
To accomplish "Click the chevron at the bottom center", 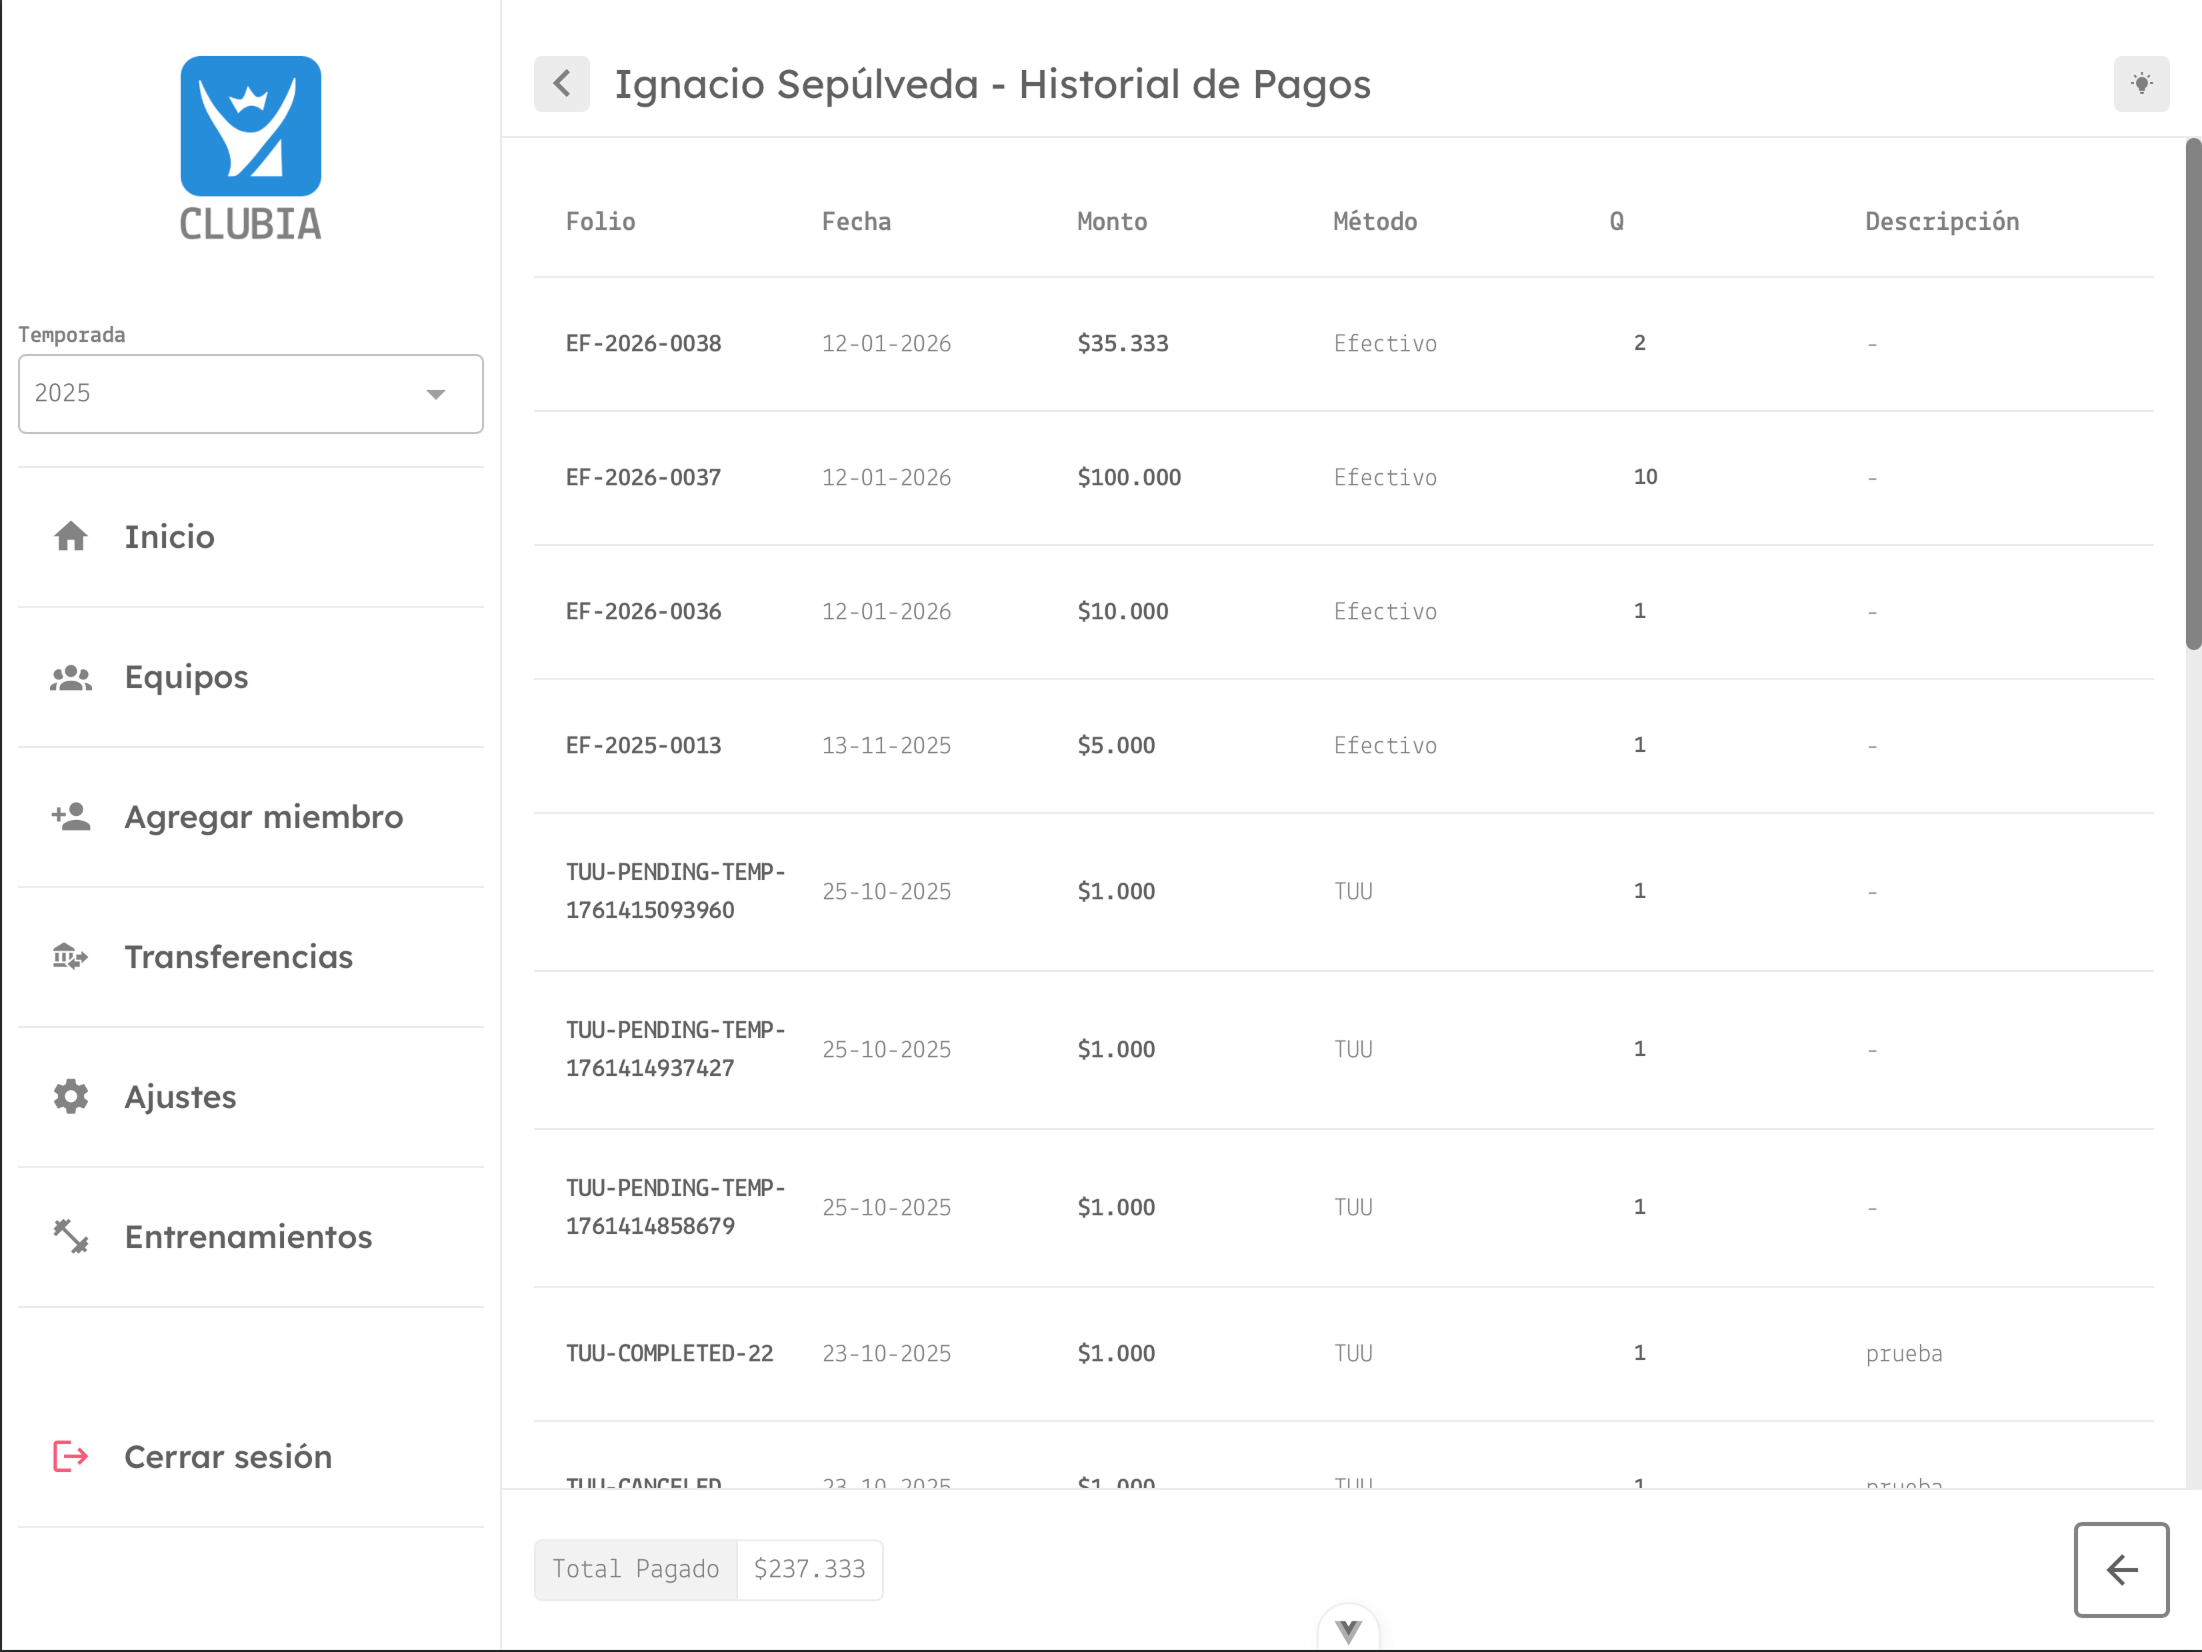I will (1348, 1630).
